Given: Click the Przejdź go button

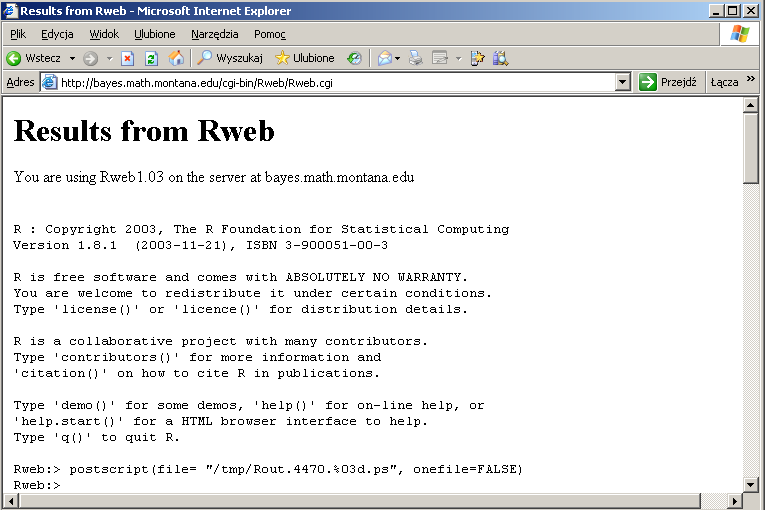Looking at the screenshot, I should pos(668,82).
